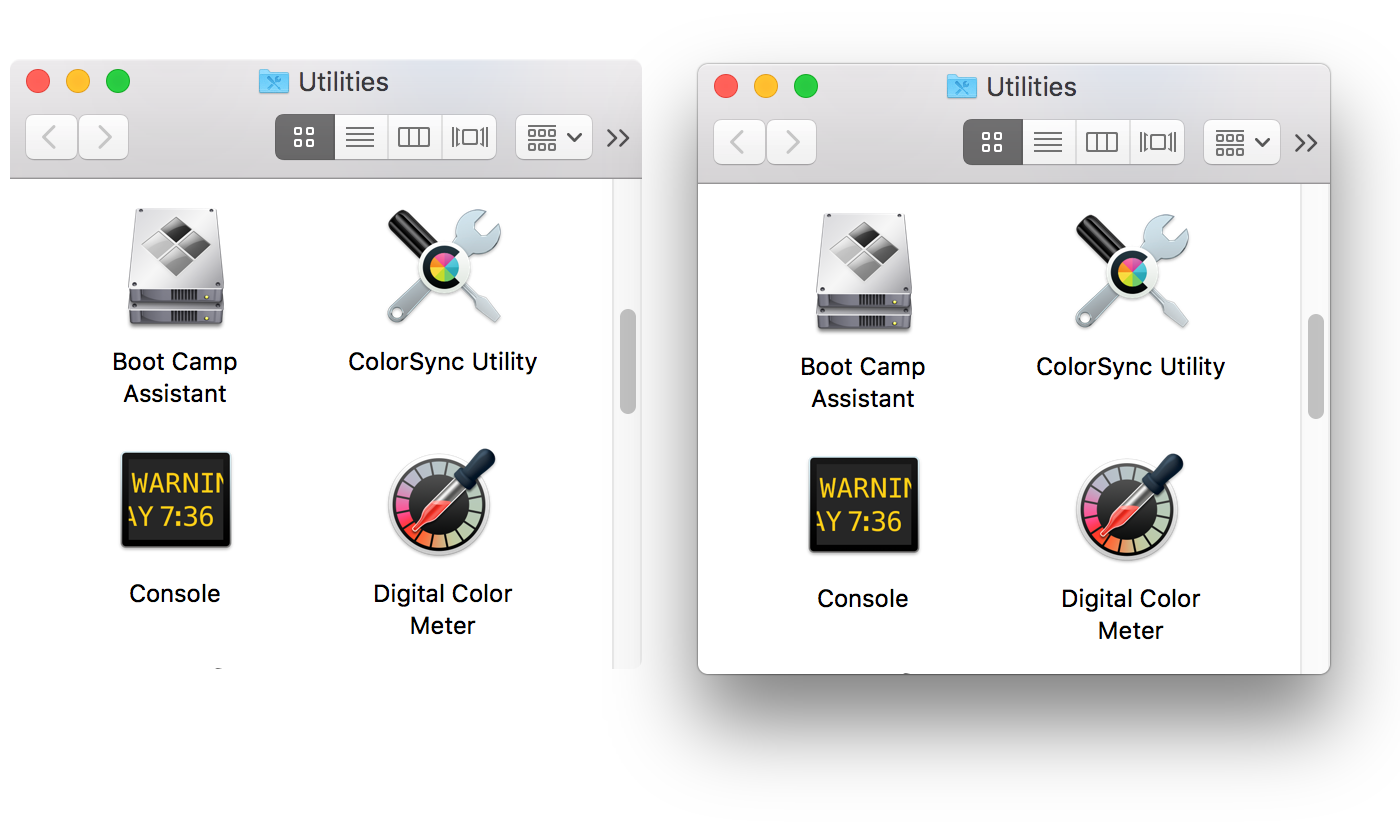Click 'Utilities' title text in right window
The image size is (1400, 834).
click(1032, 87)
